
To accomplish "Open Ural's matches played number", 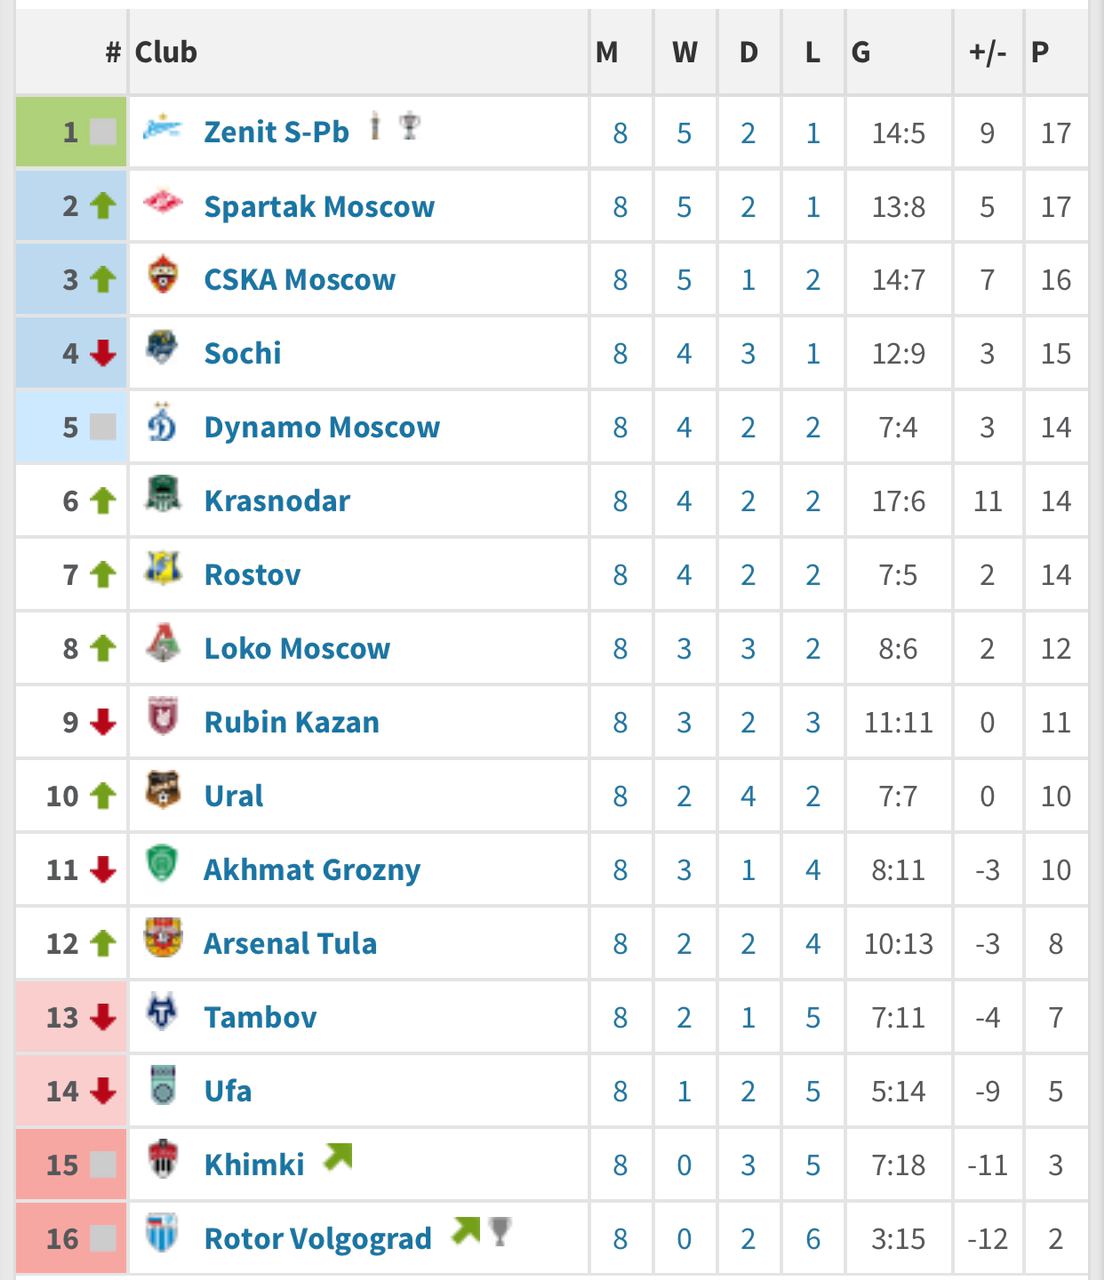I will [620, 796].
